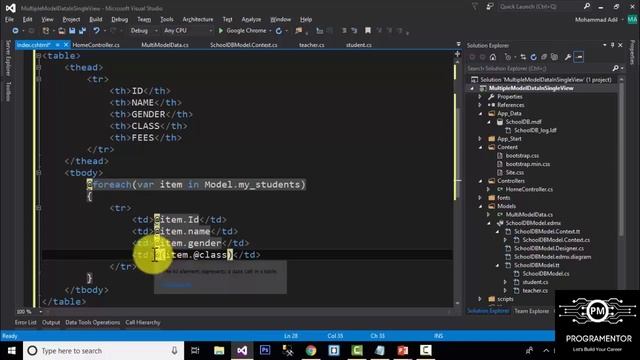Open Google Chrome from the taskbar
This screenshot has width=640, height=360.
point(311,351)
